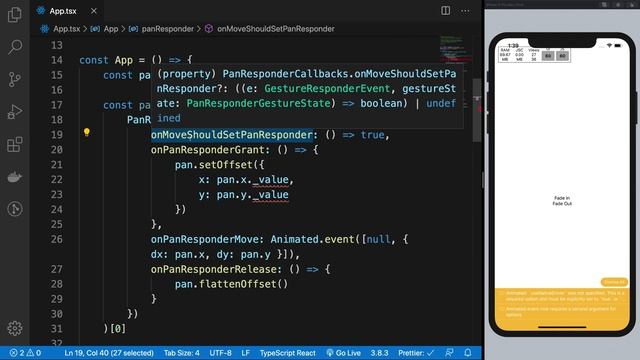Open the Extensions view
640x360 pixels.
click(x=15, y=144)
